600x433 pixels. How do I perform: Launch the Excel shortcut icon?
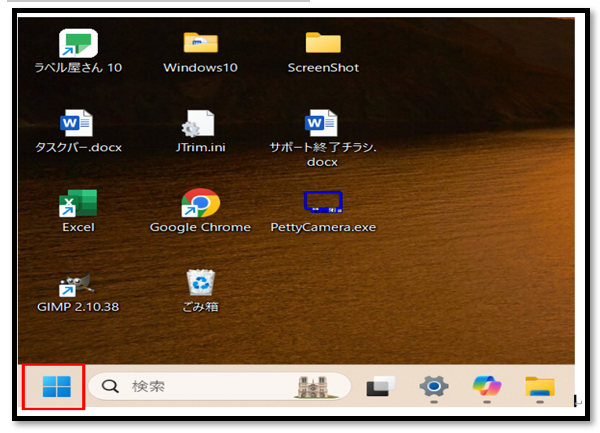(78, 203)
